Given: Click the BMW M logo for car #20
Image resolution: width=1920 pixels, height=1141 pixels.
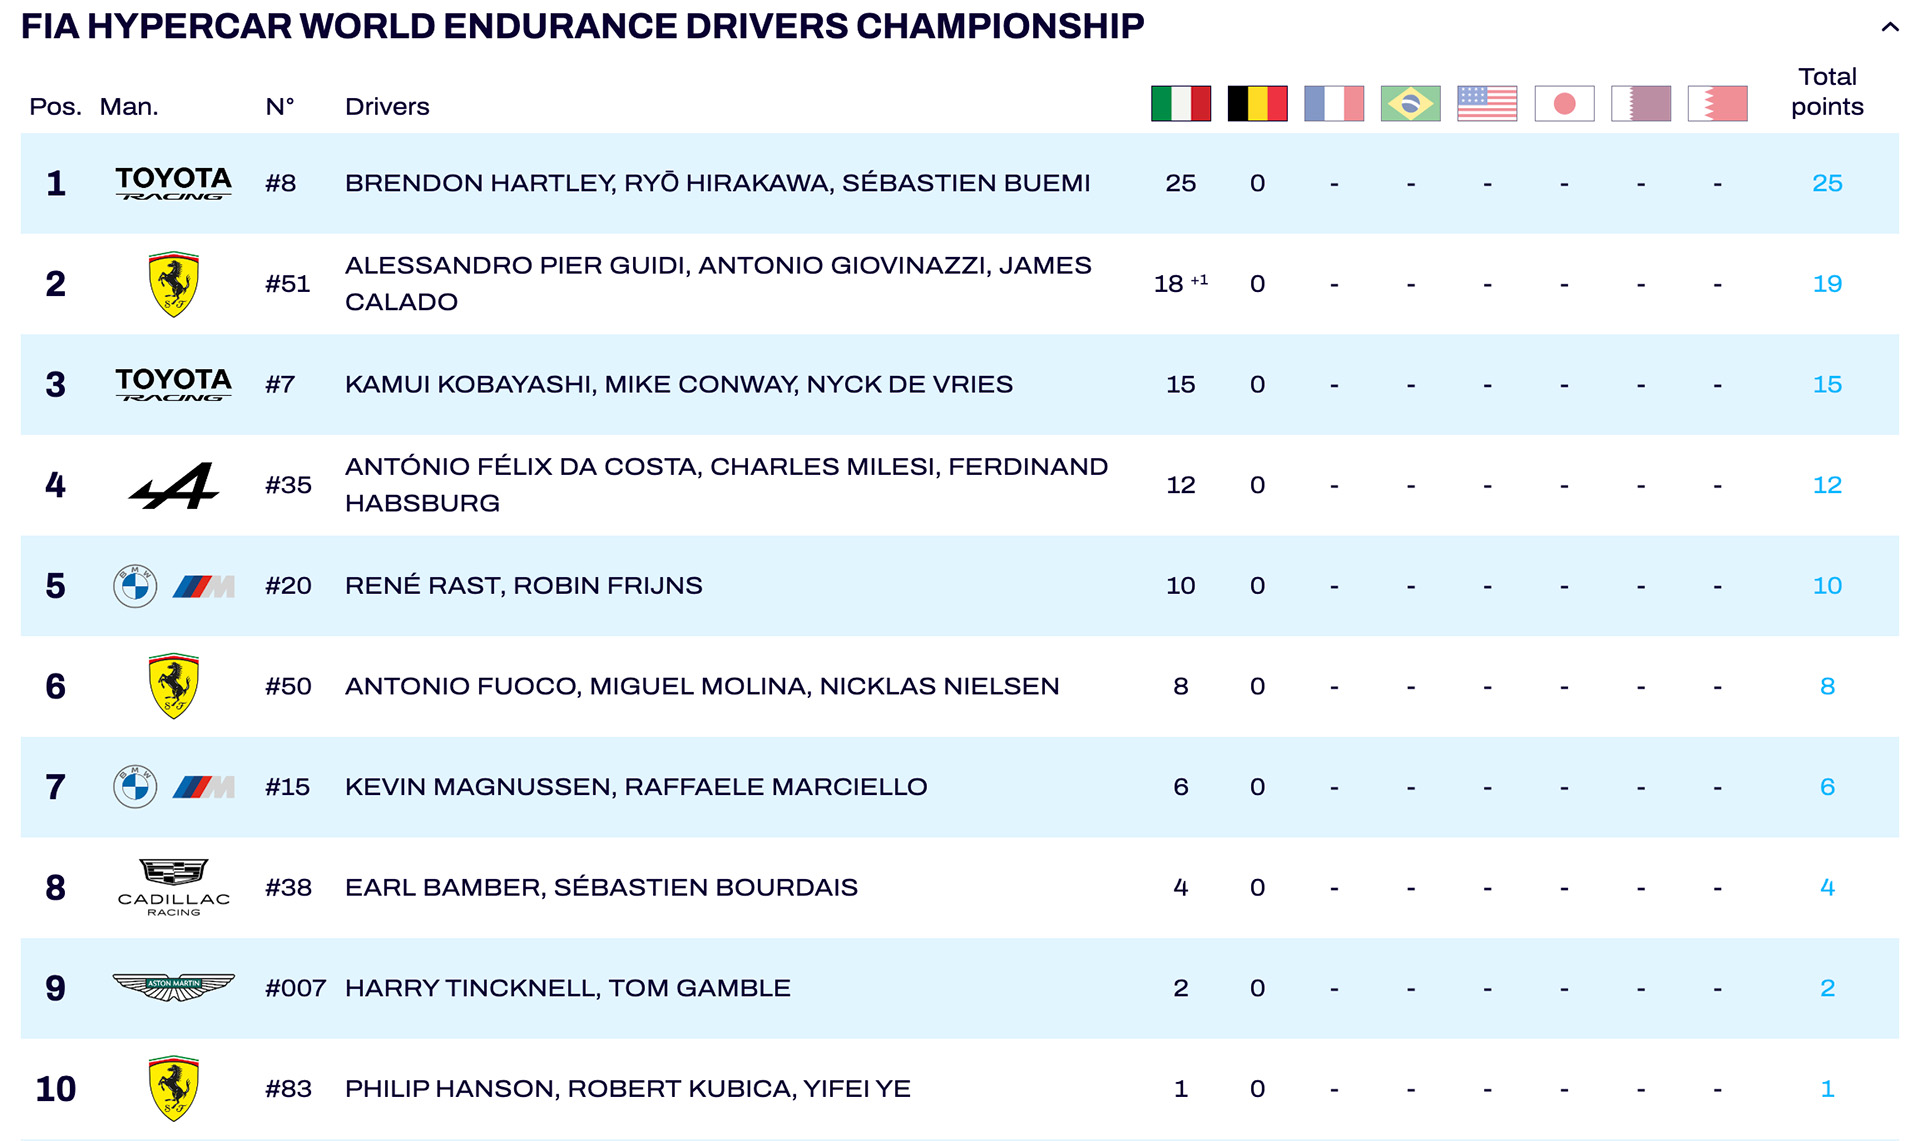Looking at the screenshot, I should [x=174, y=586].
